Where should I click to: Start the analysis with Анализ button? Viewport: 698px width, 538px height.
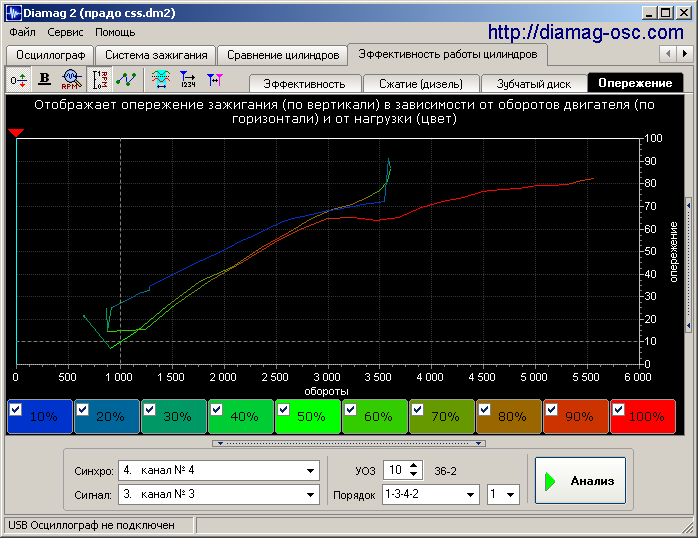pyautogui.click(x=580, y=481)
